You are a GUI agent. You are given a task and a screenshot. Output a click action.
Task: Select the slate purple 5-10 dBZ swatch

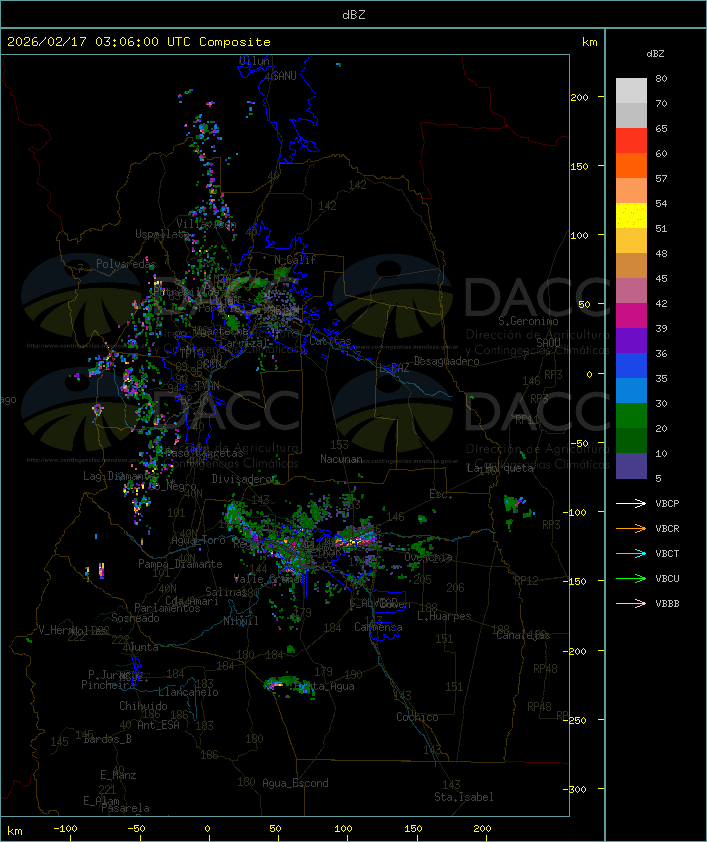pyautogui.click(x=631, y=466)
